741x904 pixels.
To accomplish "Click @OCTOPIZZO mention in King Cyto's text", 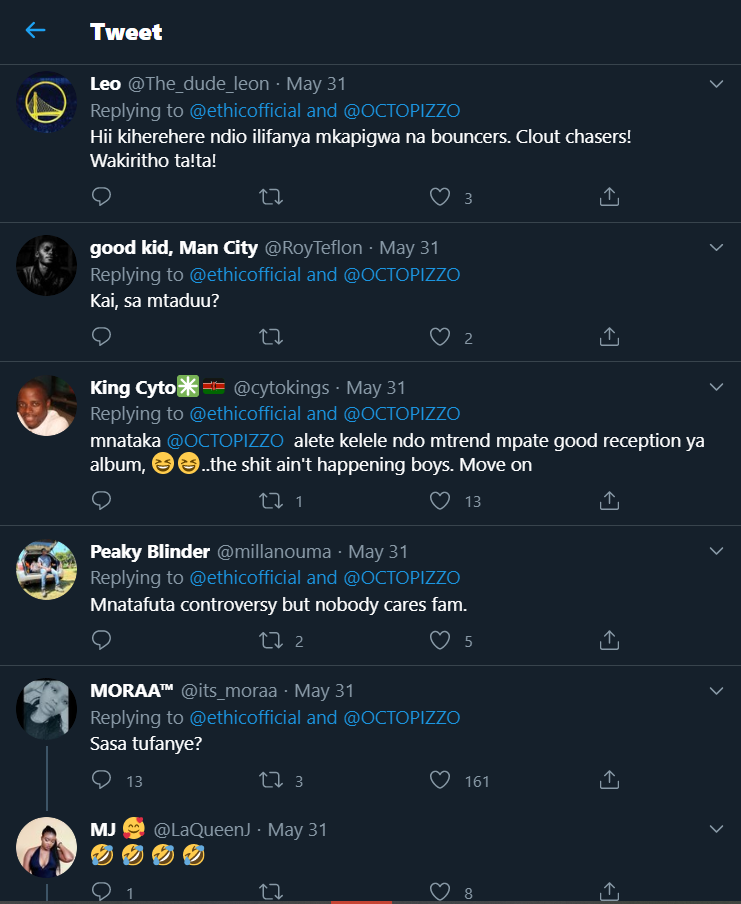I will (225, 440).
